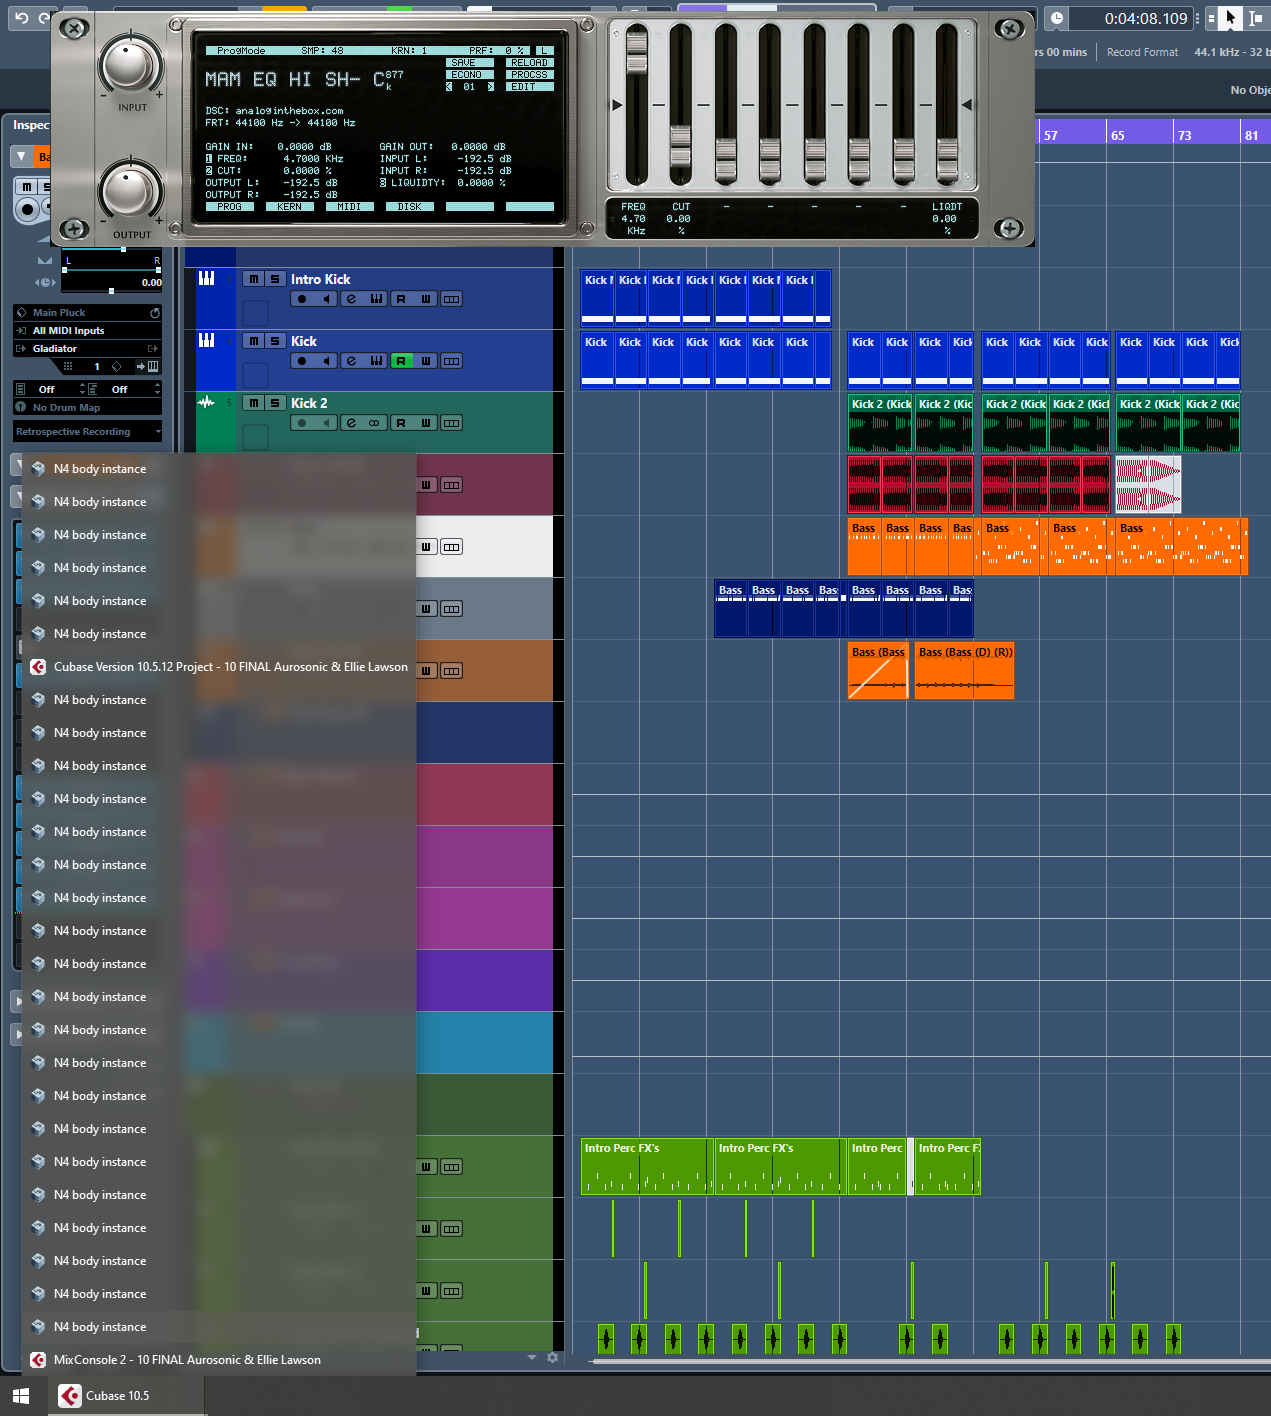Switch to the MixConsole 2 window entry
Screen dimensions: 1271x1416
point(219,1360)
